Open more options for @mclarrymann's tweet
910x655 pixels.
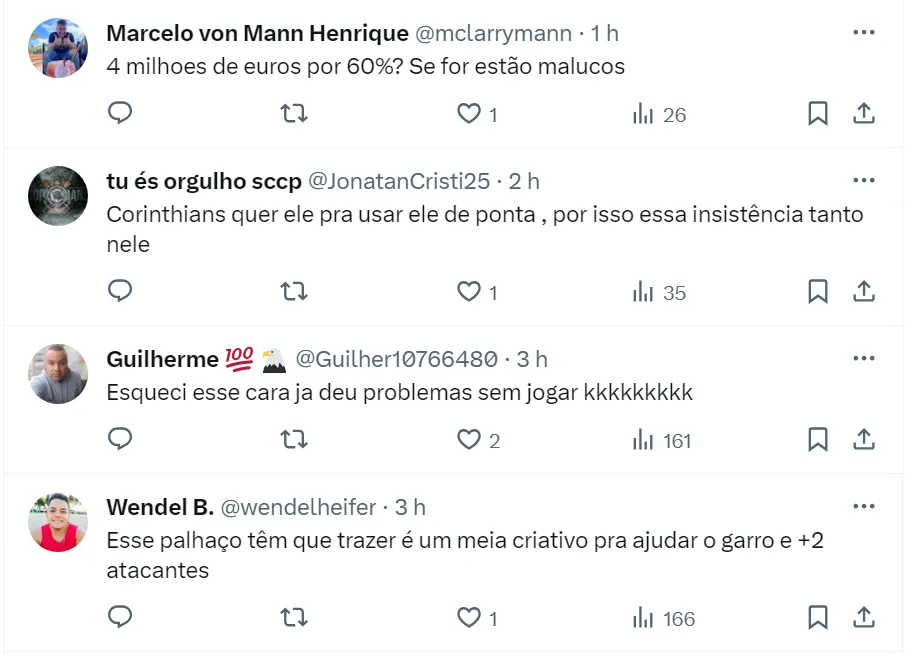[x=864, y=33]
